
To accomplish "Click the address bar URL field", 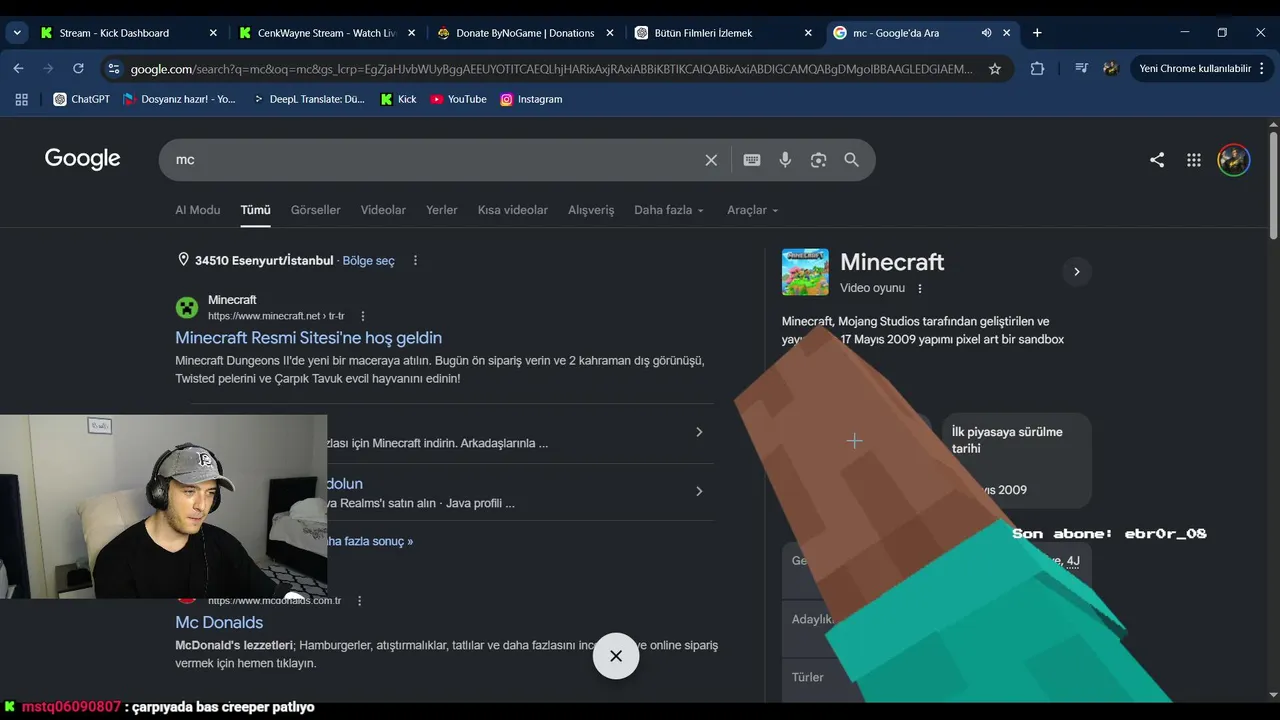I will click(551, 69).
